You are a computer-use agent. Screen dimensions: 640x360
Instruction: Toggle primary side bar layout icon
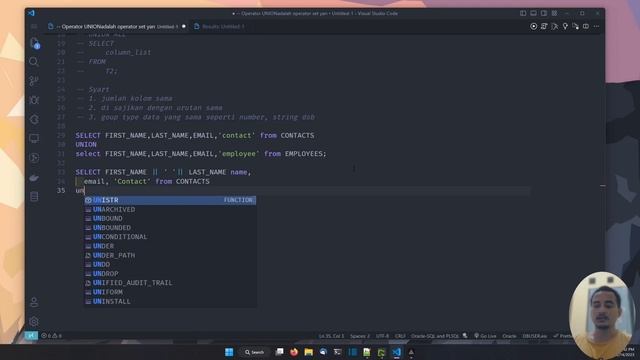point(523,13)
